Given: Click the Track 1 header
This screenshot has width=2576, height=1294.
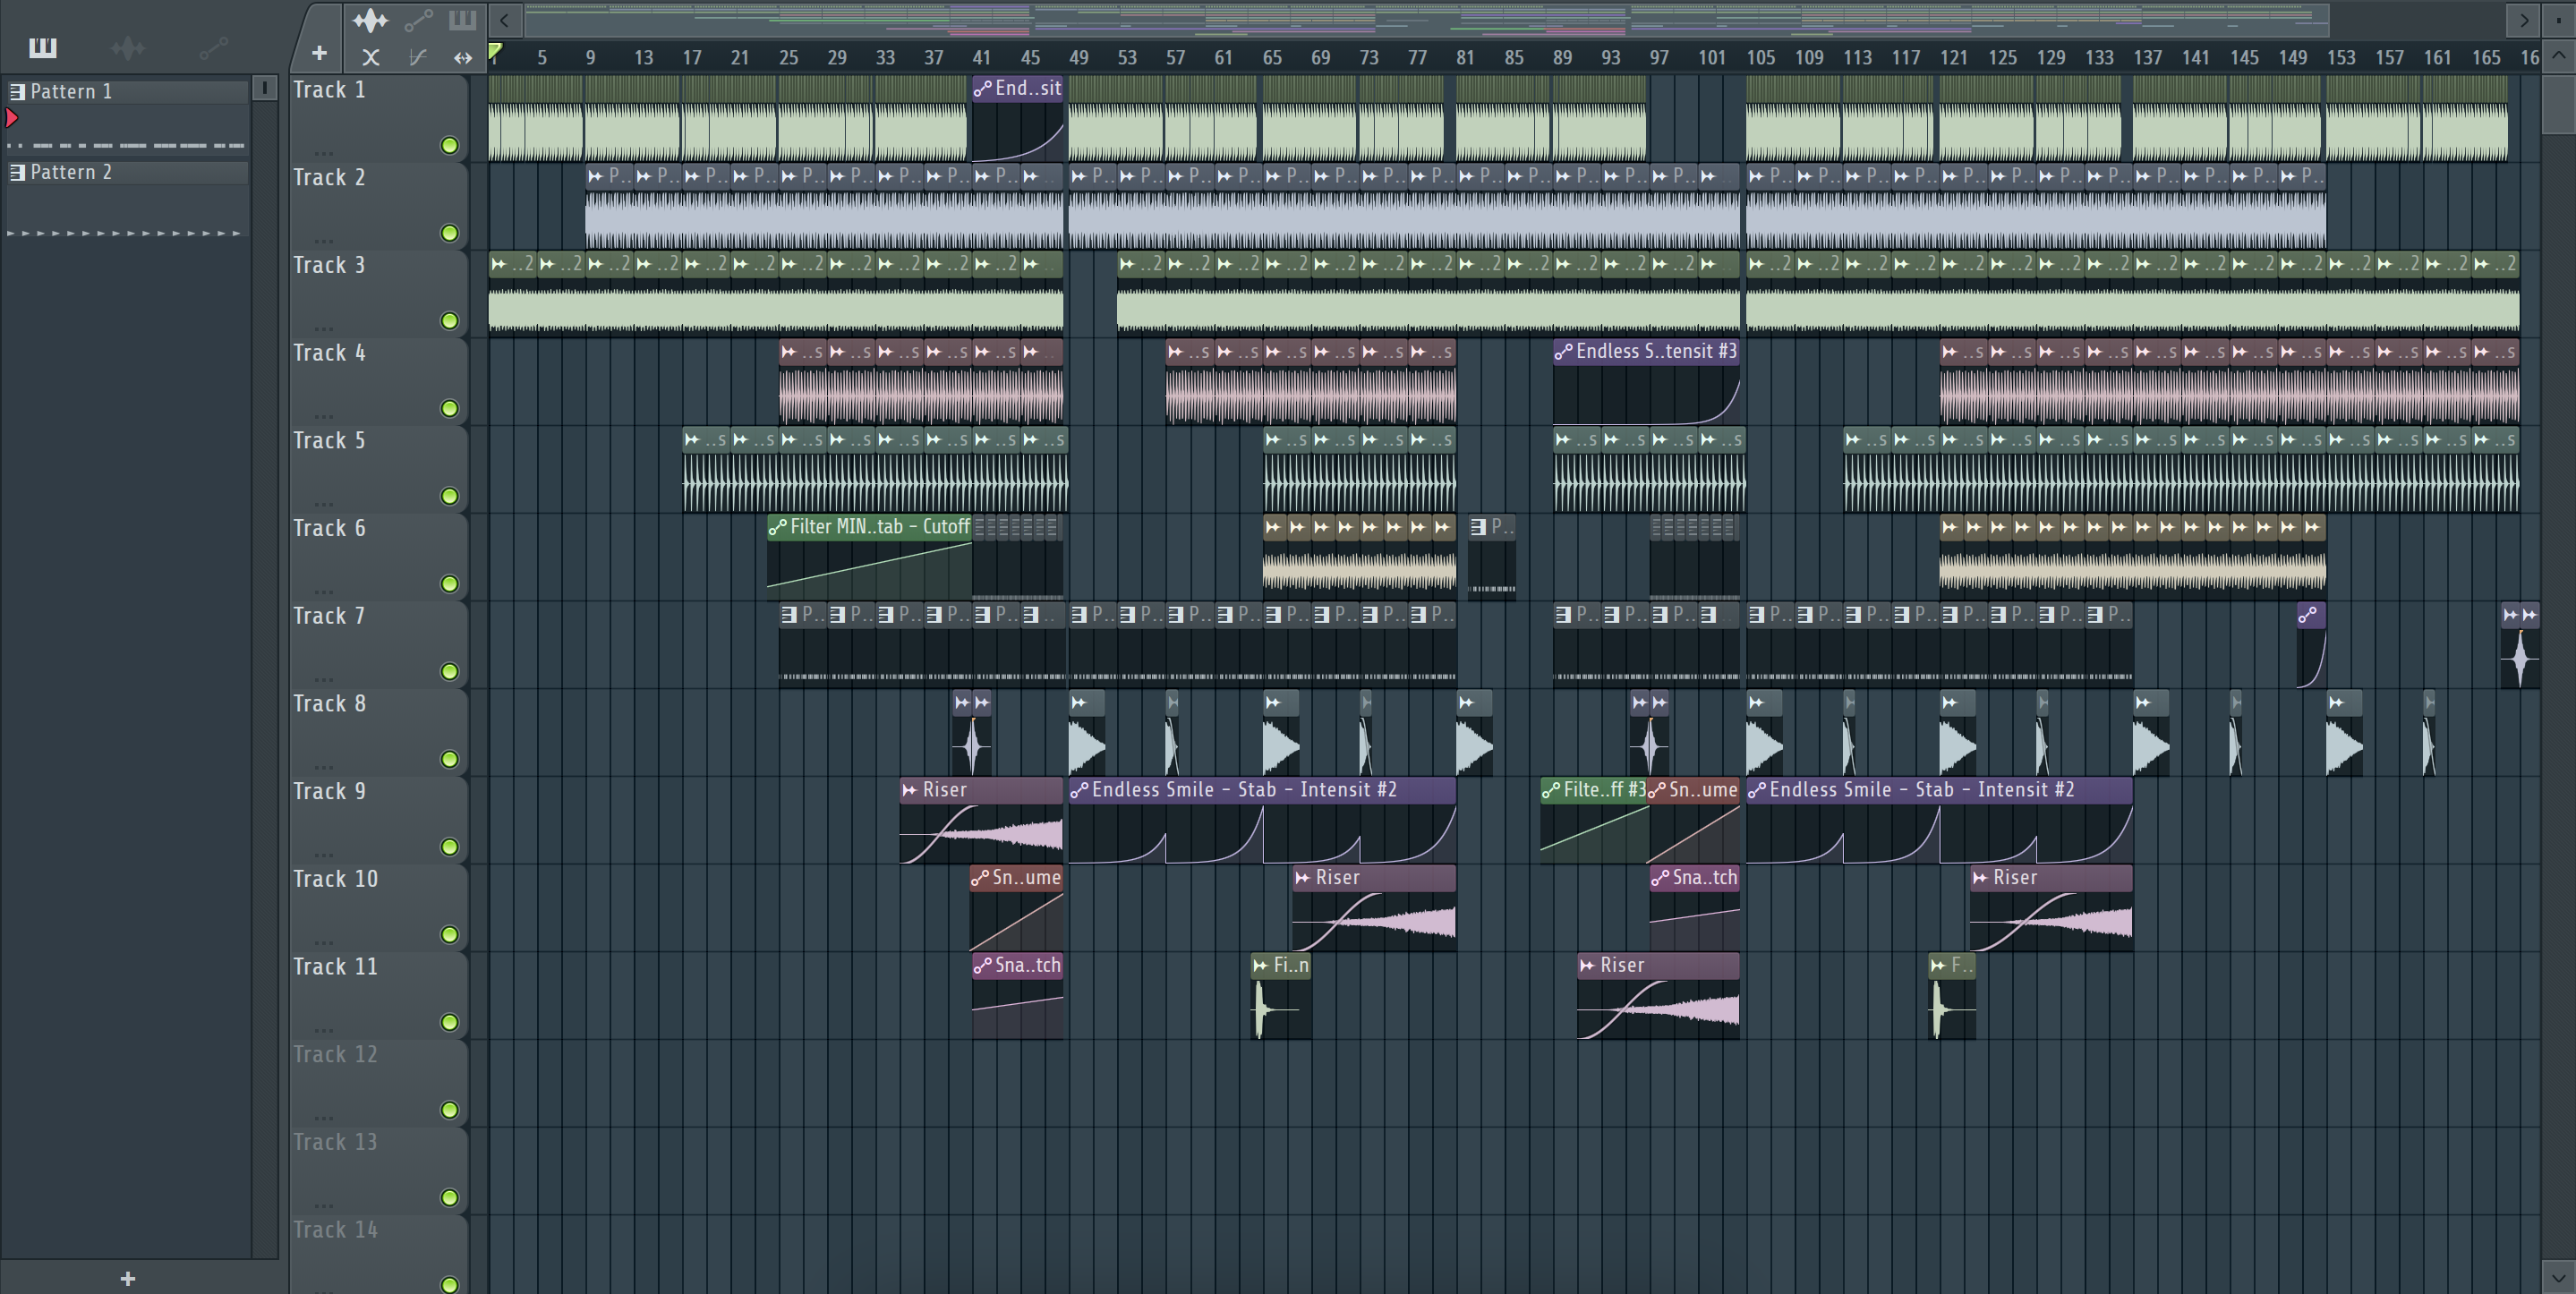Looking at the screenshot, I should [378, 118].
